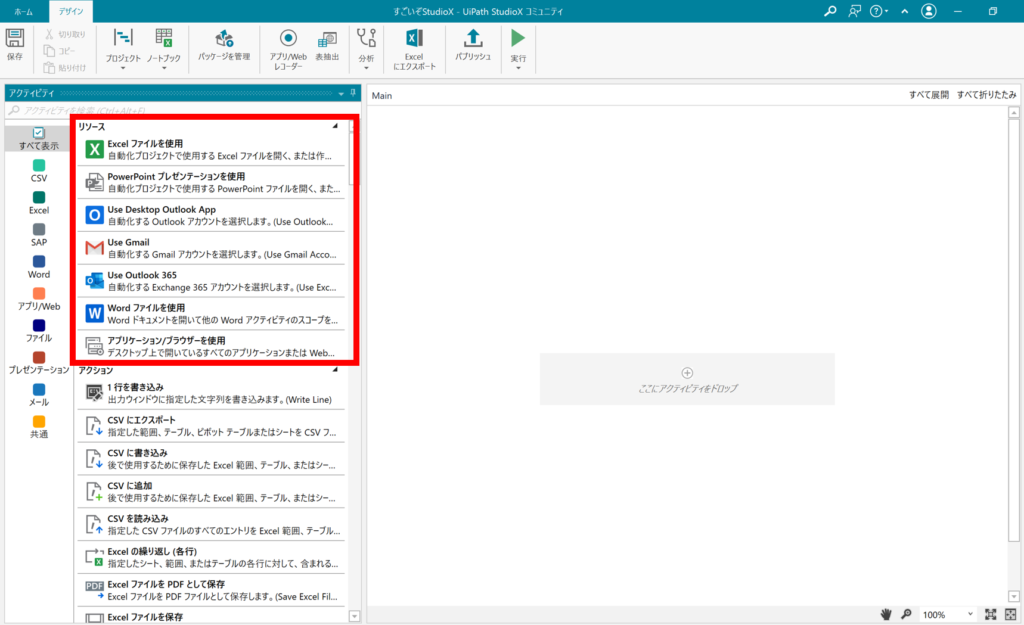Click the アクティビティを検索 search field

click(x=182, y=110)
